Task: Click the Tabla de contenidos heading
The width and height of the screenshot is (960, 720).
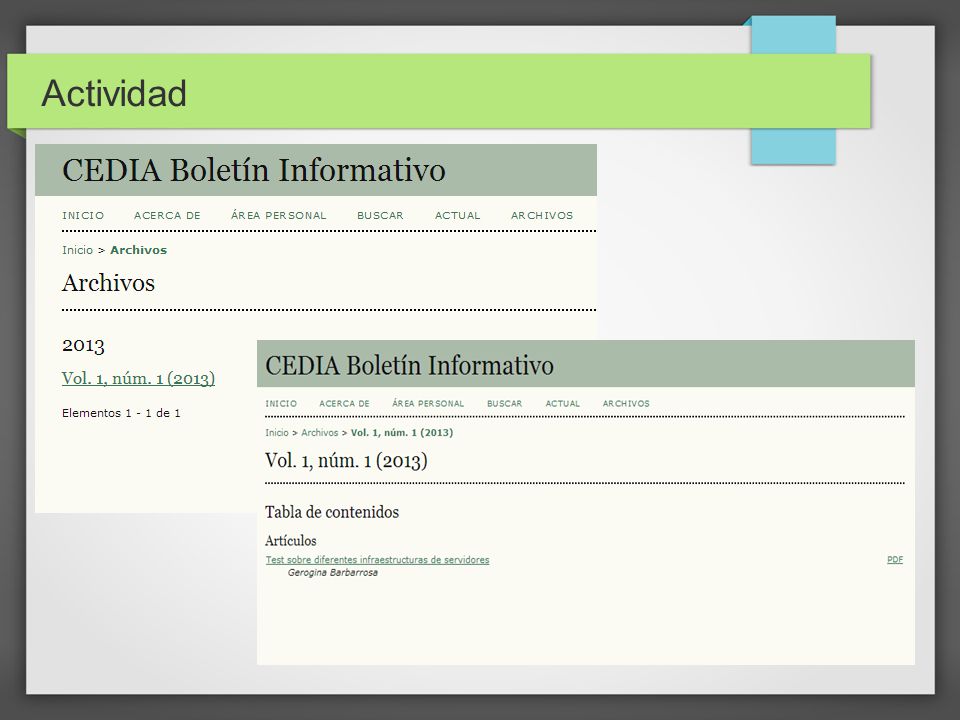Action: click(332, 512)
